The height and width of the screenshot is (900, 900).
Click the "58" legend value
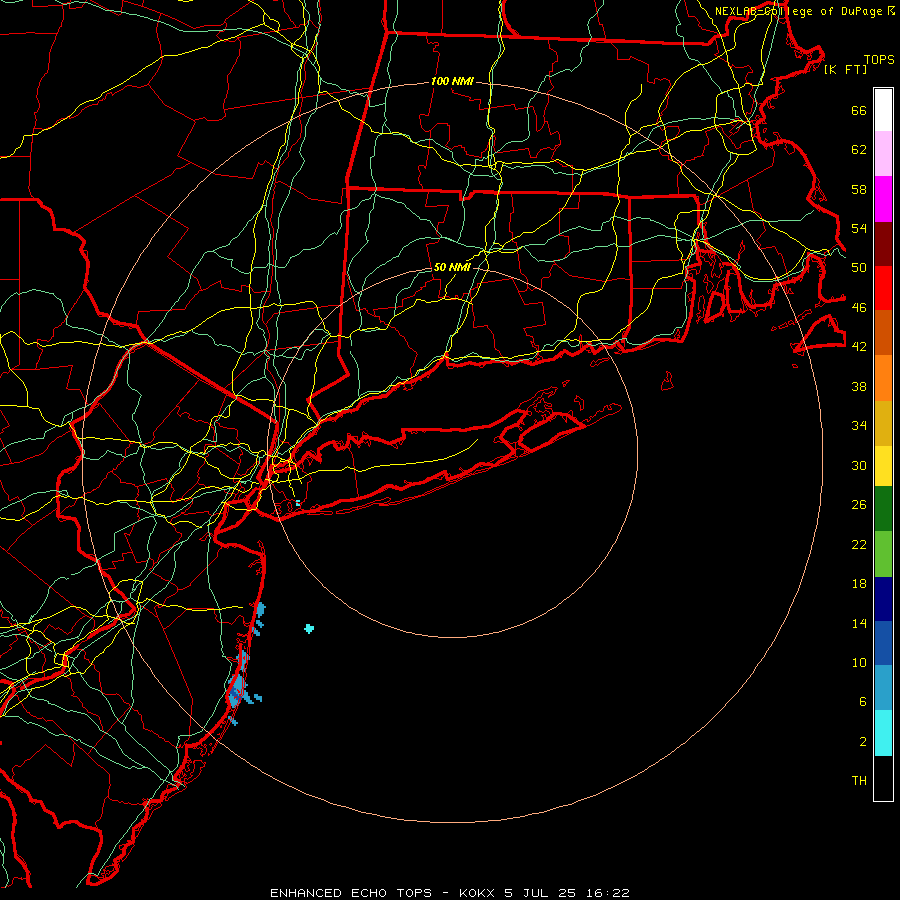pos(859,189)
